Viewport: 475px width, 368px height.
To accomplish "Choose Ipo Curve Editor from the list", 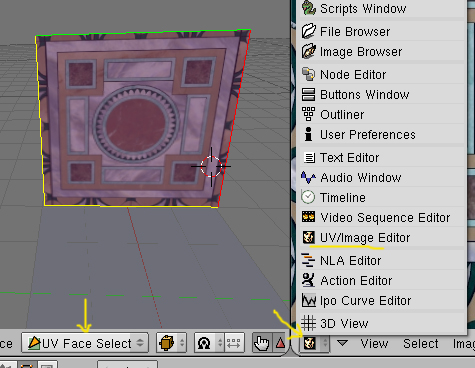I will point(382,300).
